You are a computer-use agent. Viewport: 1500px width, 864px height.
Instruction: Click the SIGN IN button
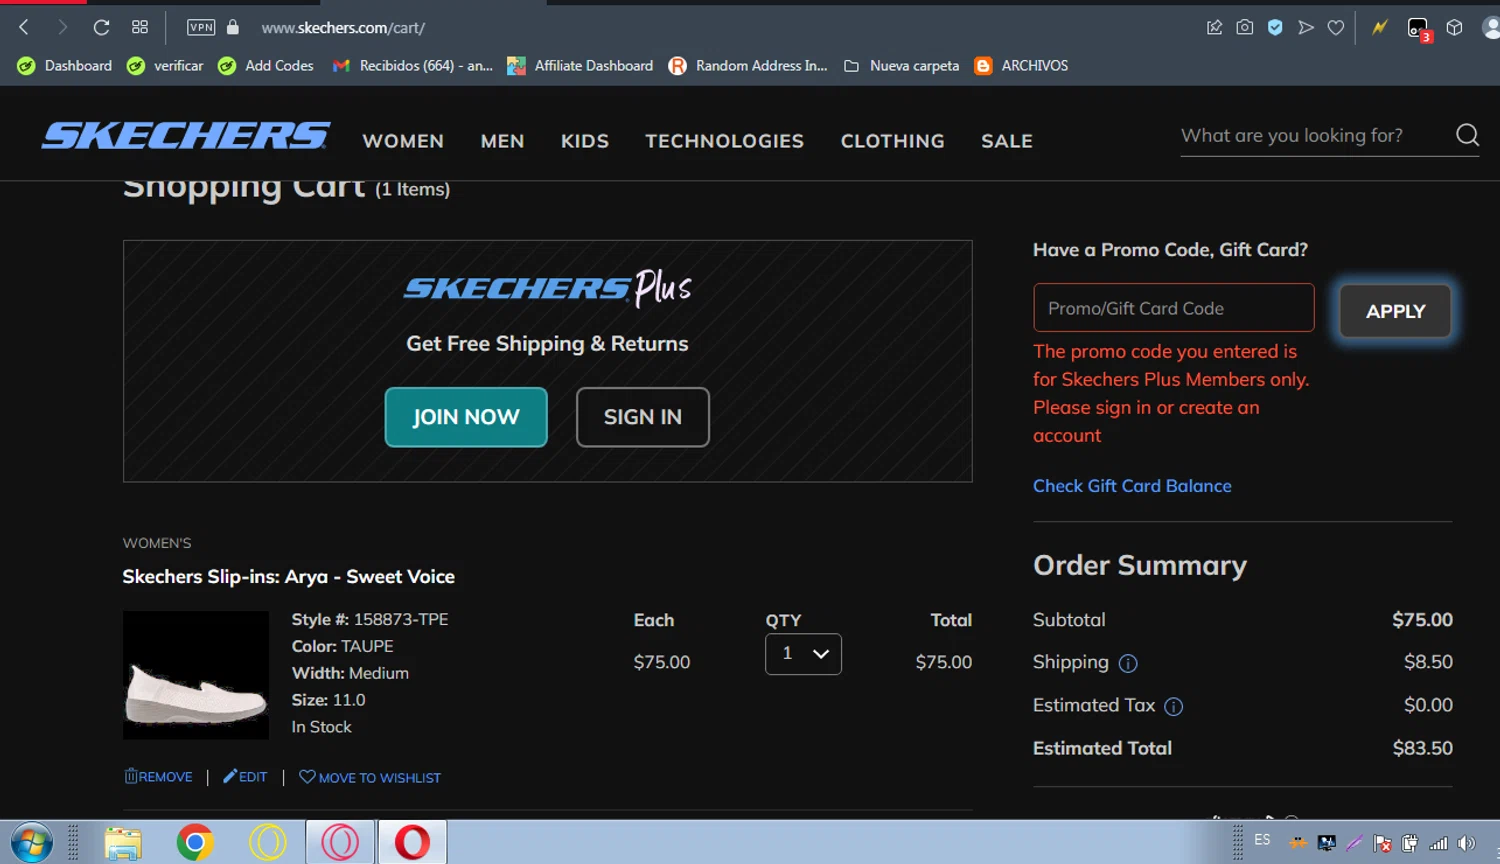point(643,417)
